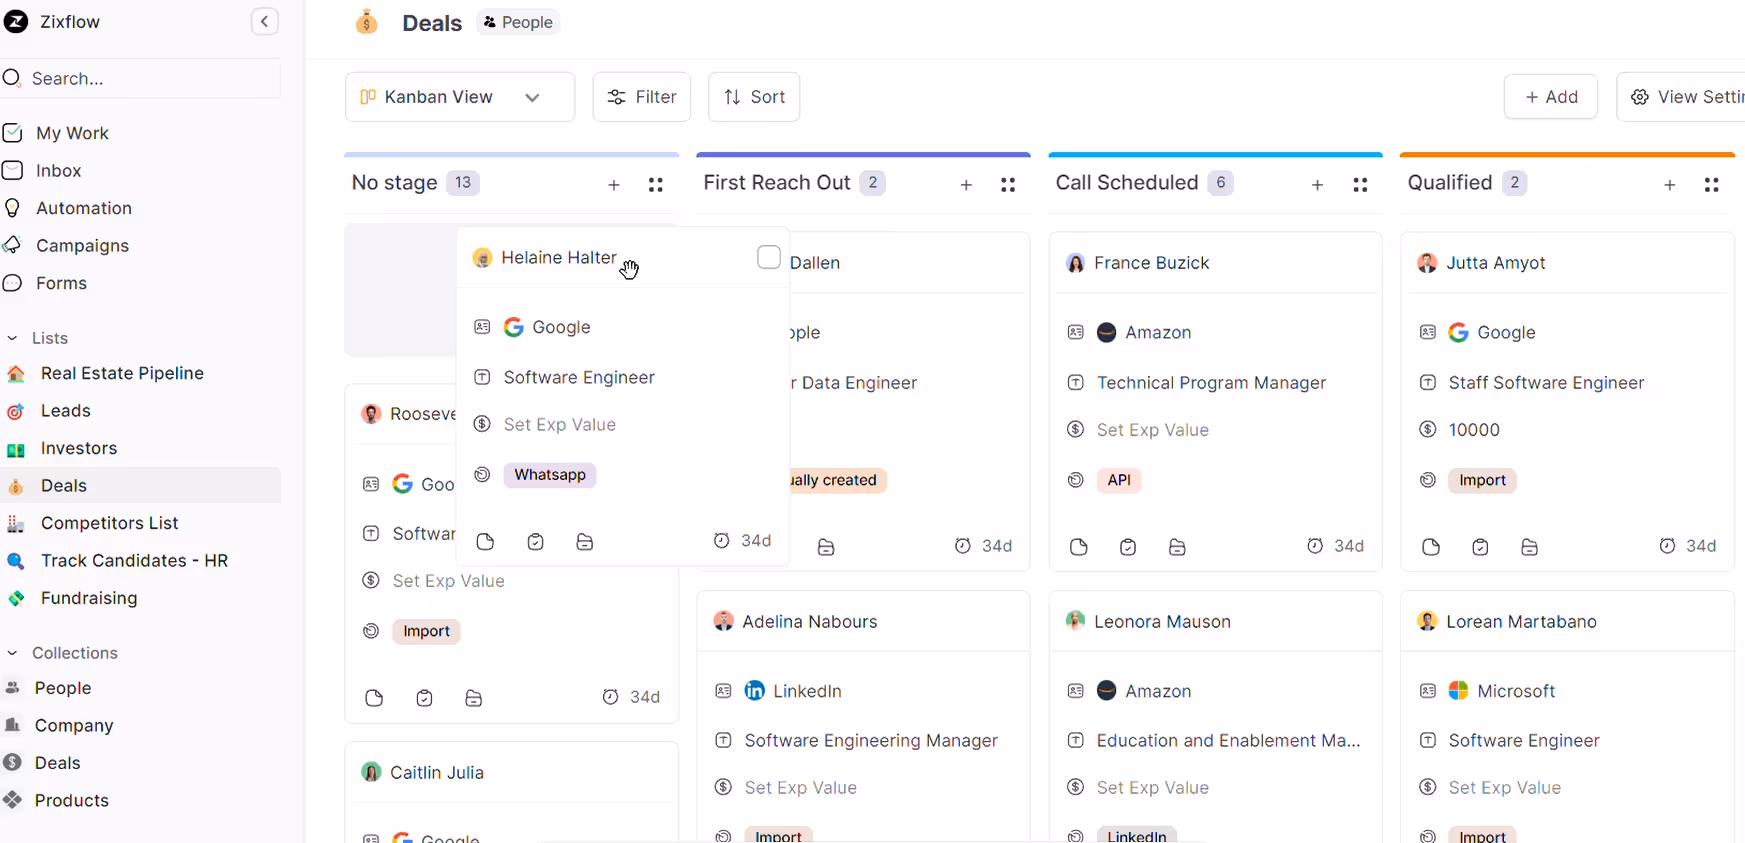Viewport: 1745px width, 843px height.
Task: Click the Zixflow logo icon
Action: 16,21
